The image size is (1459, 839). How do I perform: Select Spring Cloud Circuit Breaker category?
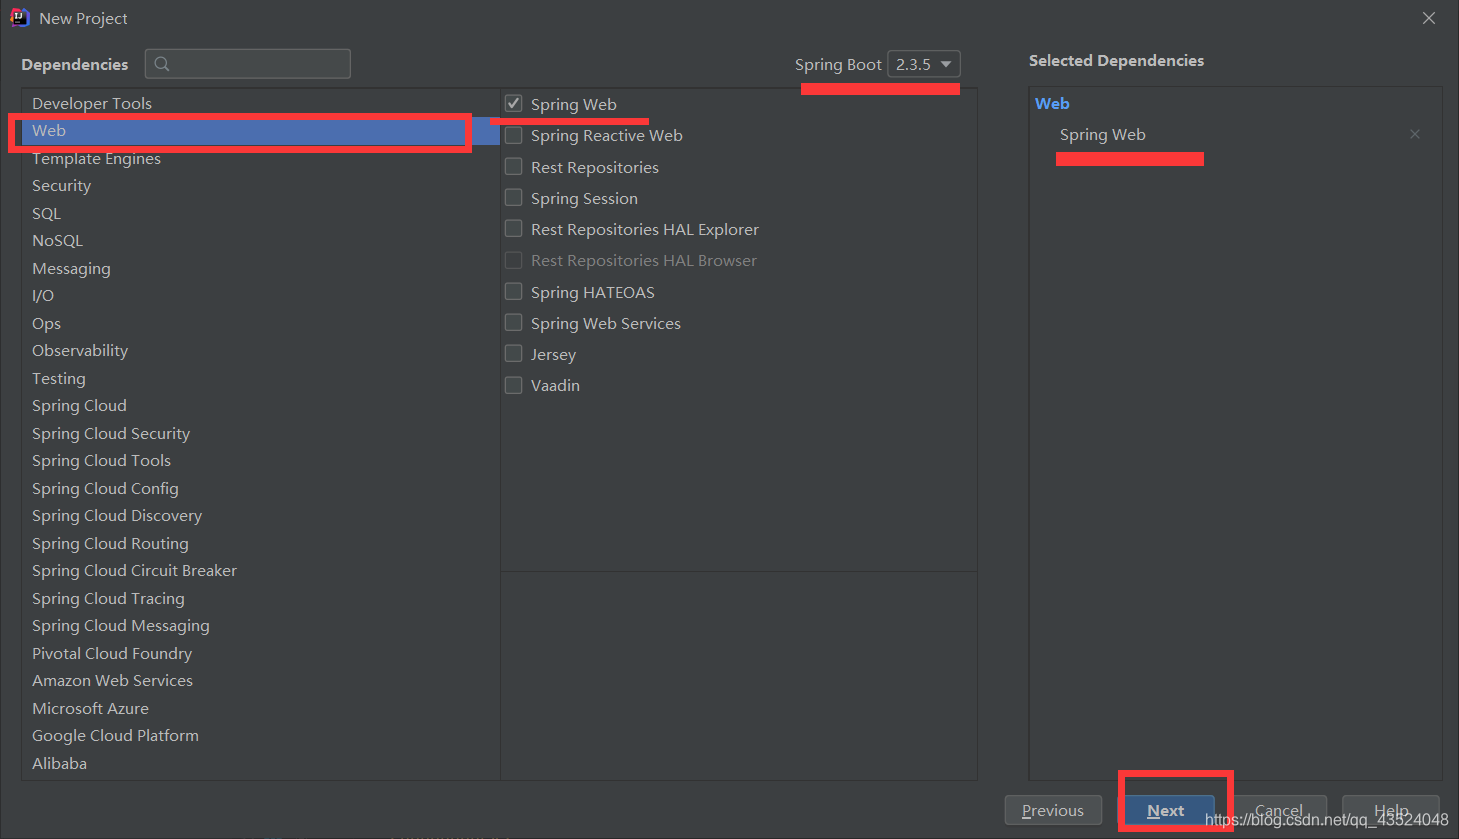(x=261, y=571)
